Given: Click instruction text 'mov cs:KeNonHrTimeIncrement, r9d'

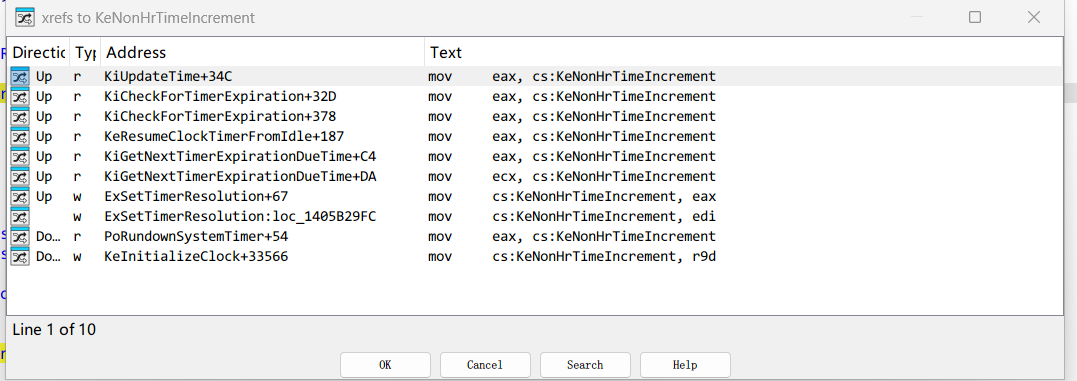Looking at the screenshot, I should pos(571,257).
